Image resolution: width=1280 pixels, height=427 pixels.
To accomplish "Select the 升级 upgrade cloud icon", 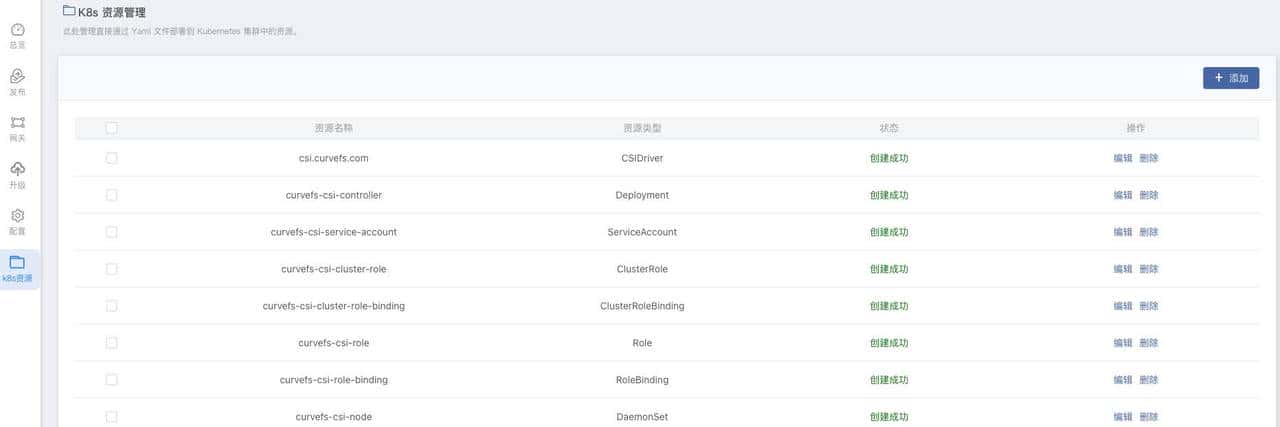I will [x=18, y=169].
